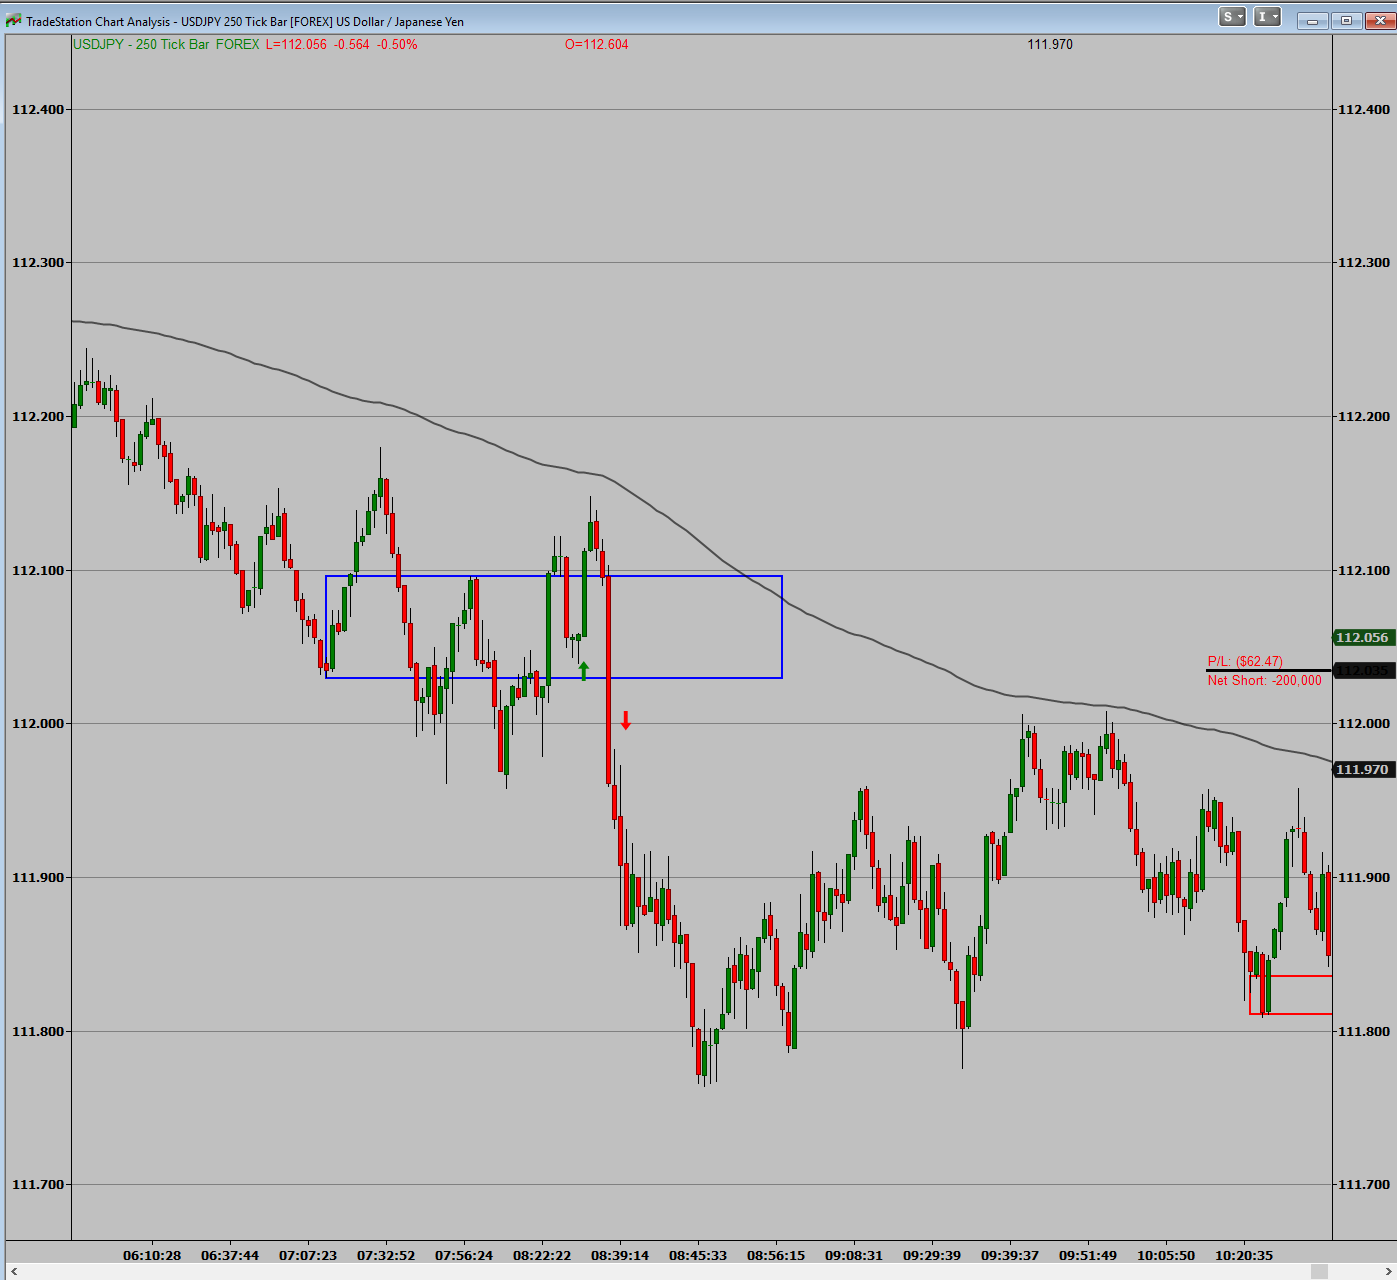The height and width of the screenshot is (1280, 1397).
Task: Click 111.700 on the left price axis
Action: click(x=38, y=1185)
